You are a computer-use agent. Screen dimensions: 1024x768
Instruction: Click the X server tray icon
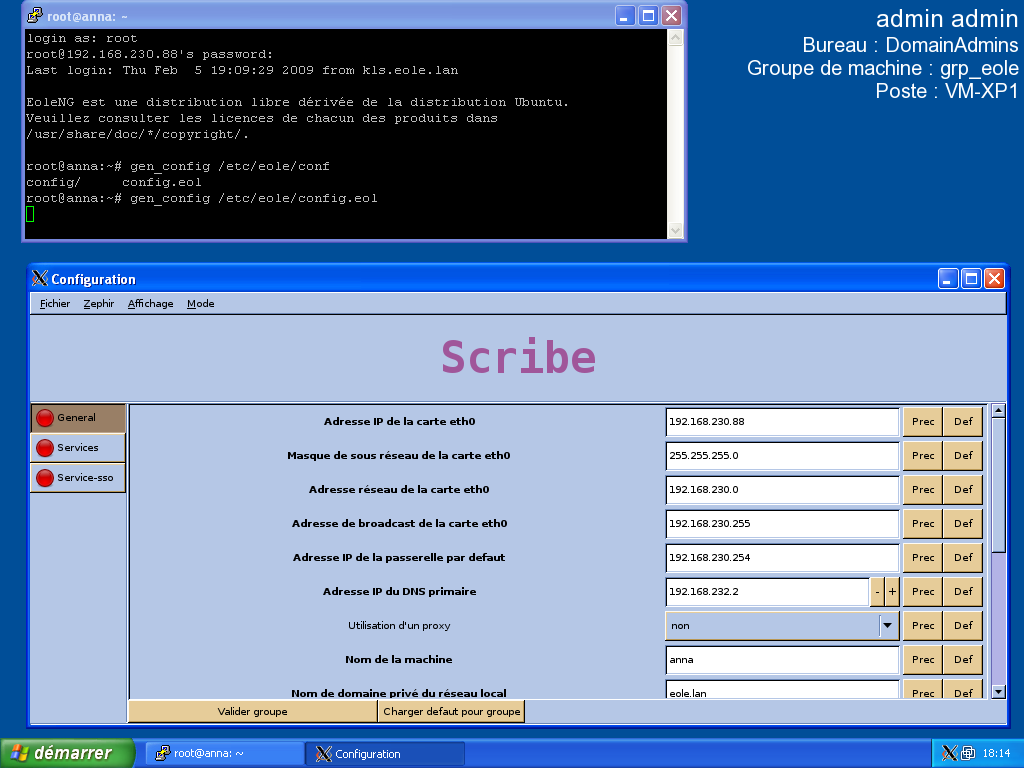(950, 754)
